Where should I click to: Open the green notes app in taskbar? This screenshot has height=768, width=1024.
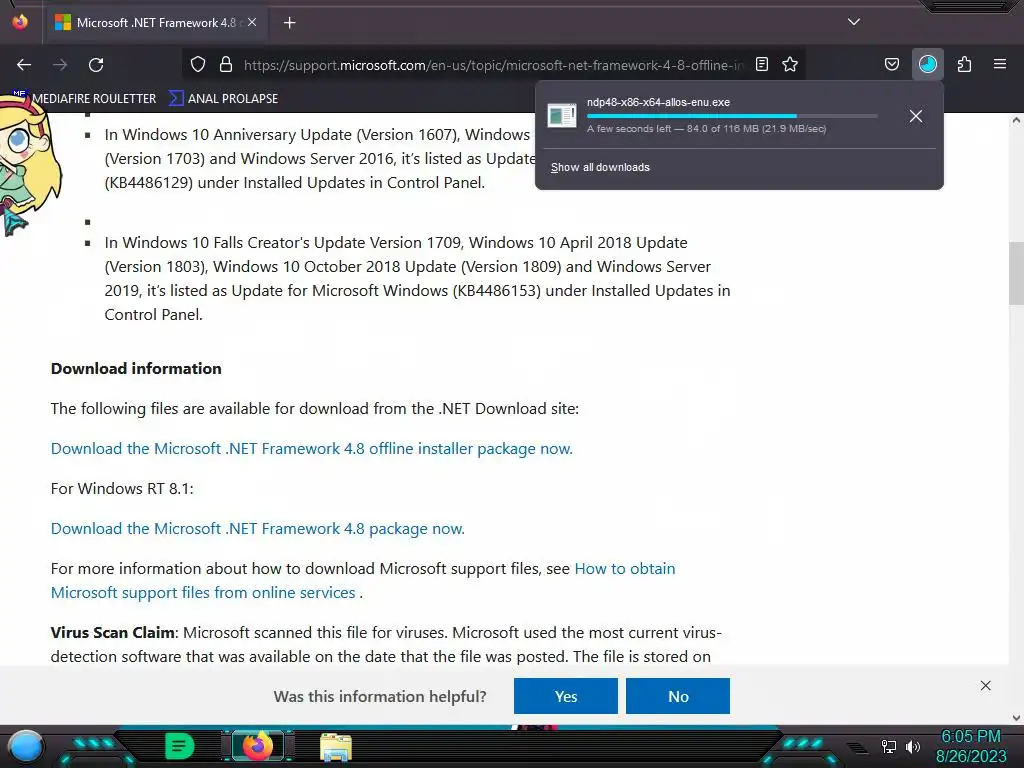(179, 746)
